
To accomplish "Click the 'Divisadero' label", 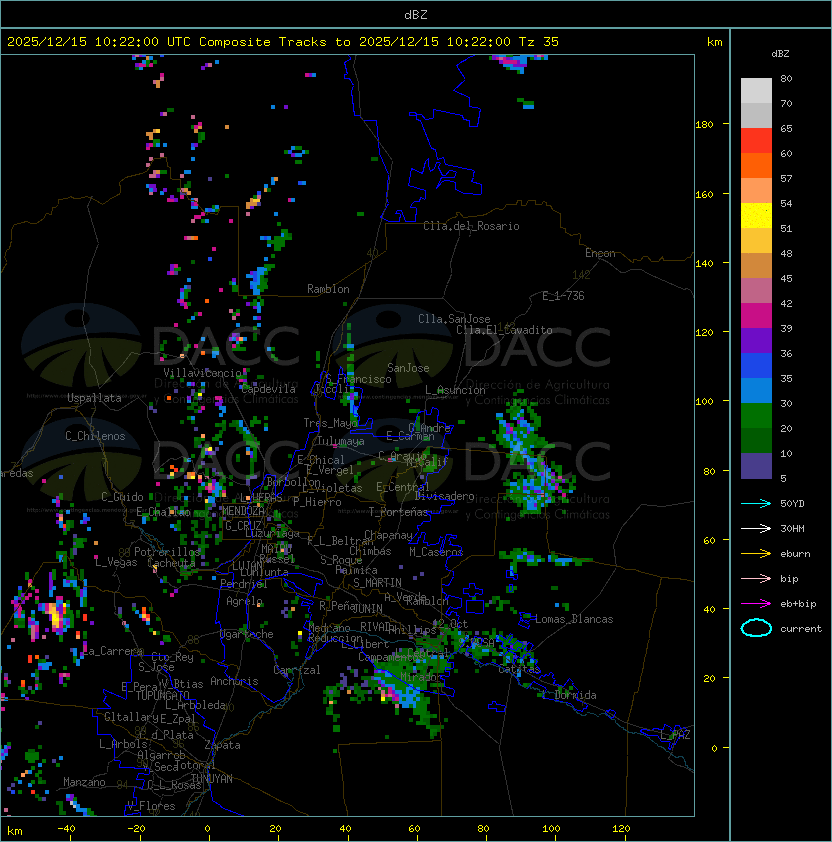I will click(x=444, y=496).
